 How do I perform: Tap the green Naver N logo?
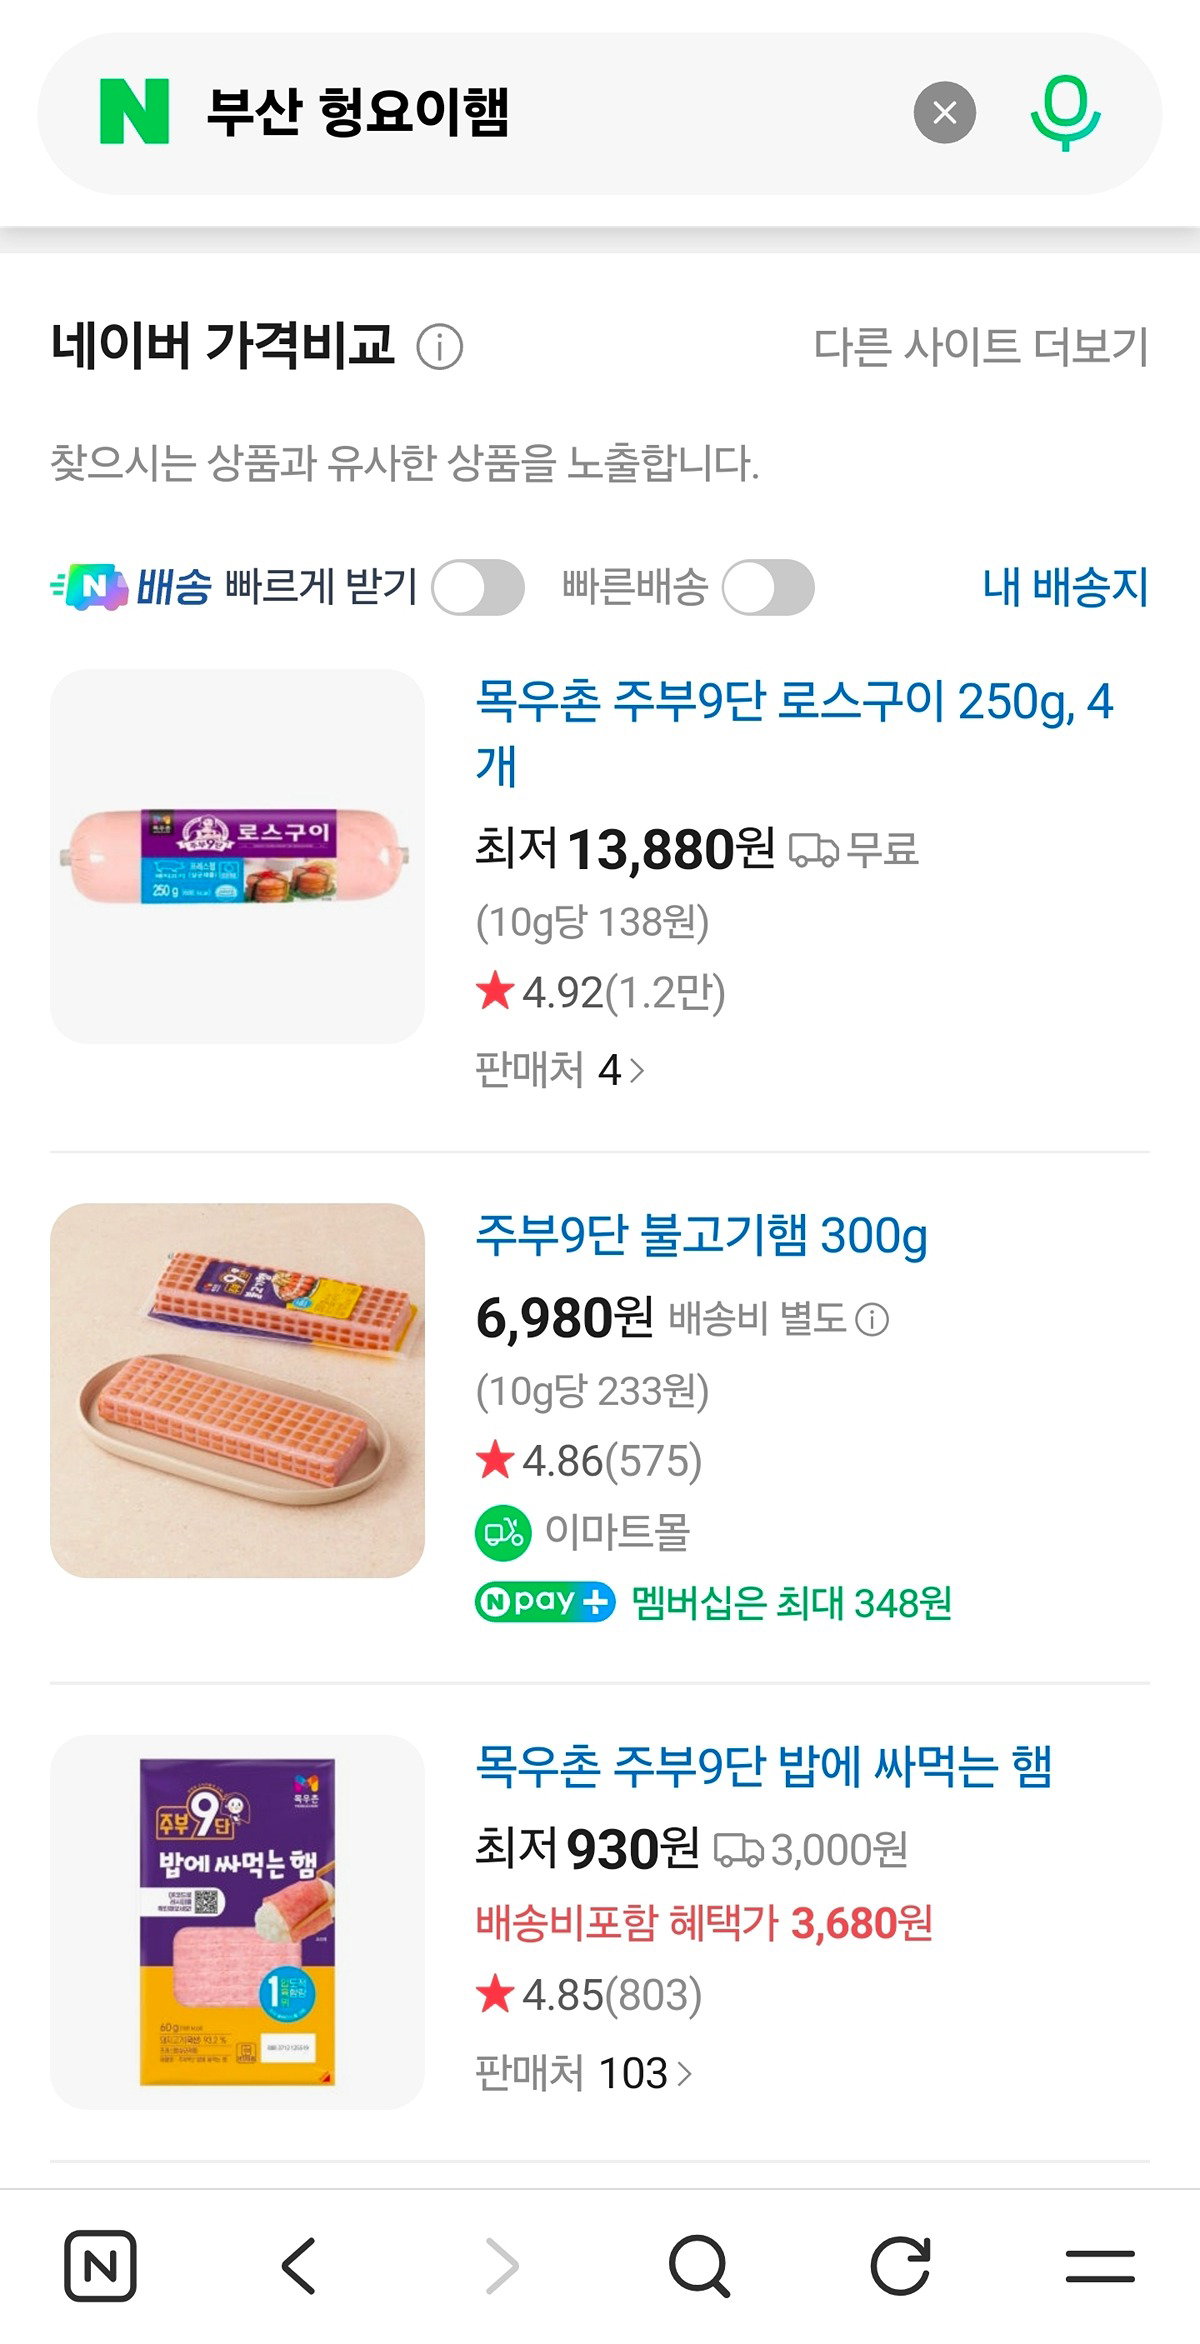coord(134,113)
